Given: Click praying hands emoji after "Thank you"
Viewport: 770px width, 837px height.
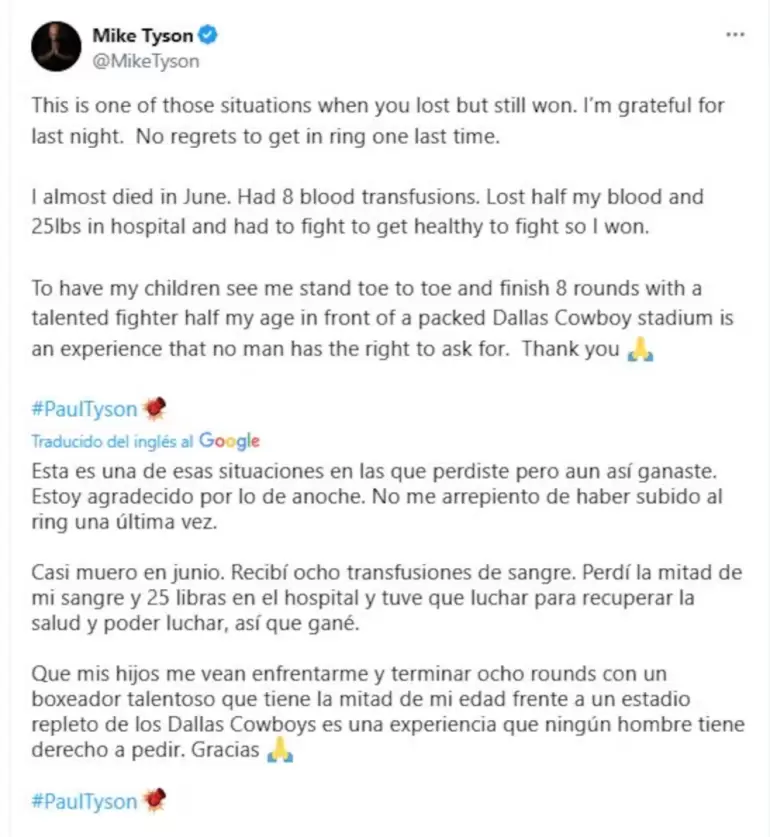Looking at the screenshot, I should click(638, 351).
